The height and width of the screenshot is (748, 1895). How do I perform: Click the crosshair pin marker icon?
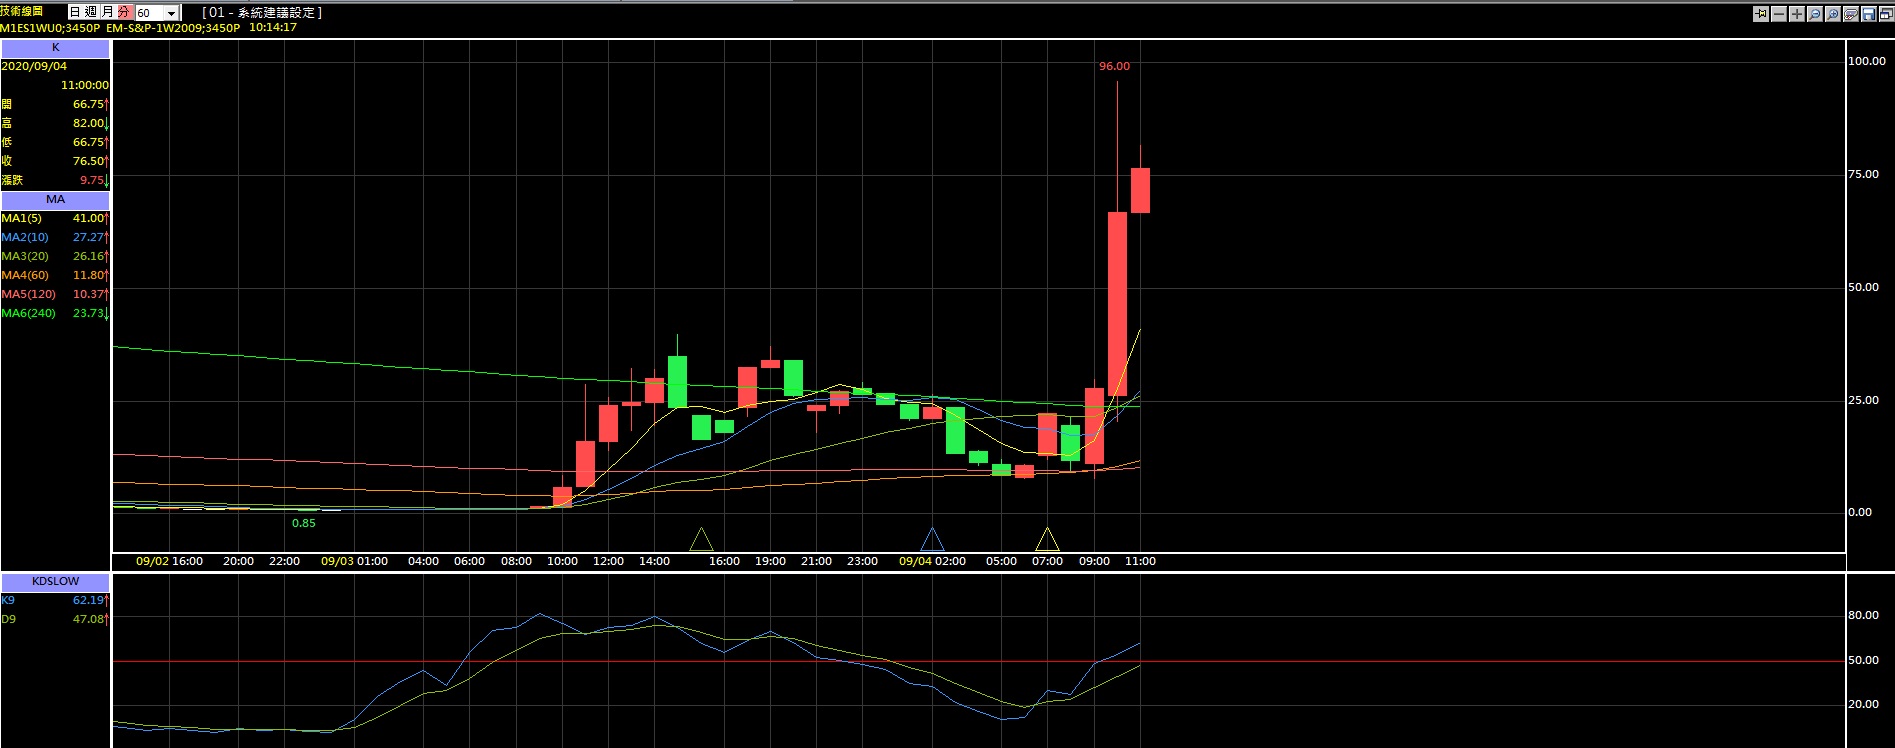click(1761, 14)
